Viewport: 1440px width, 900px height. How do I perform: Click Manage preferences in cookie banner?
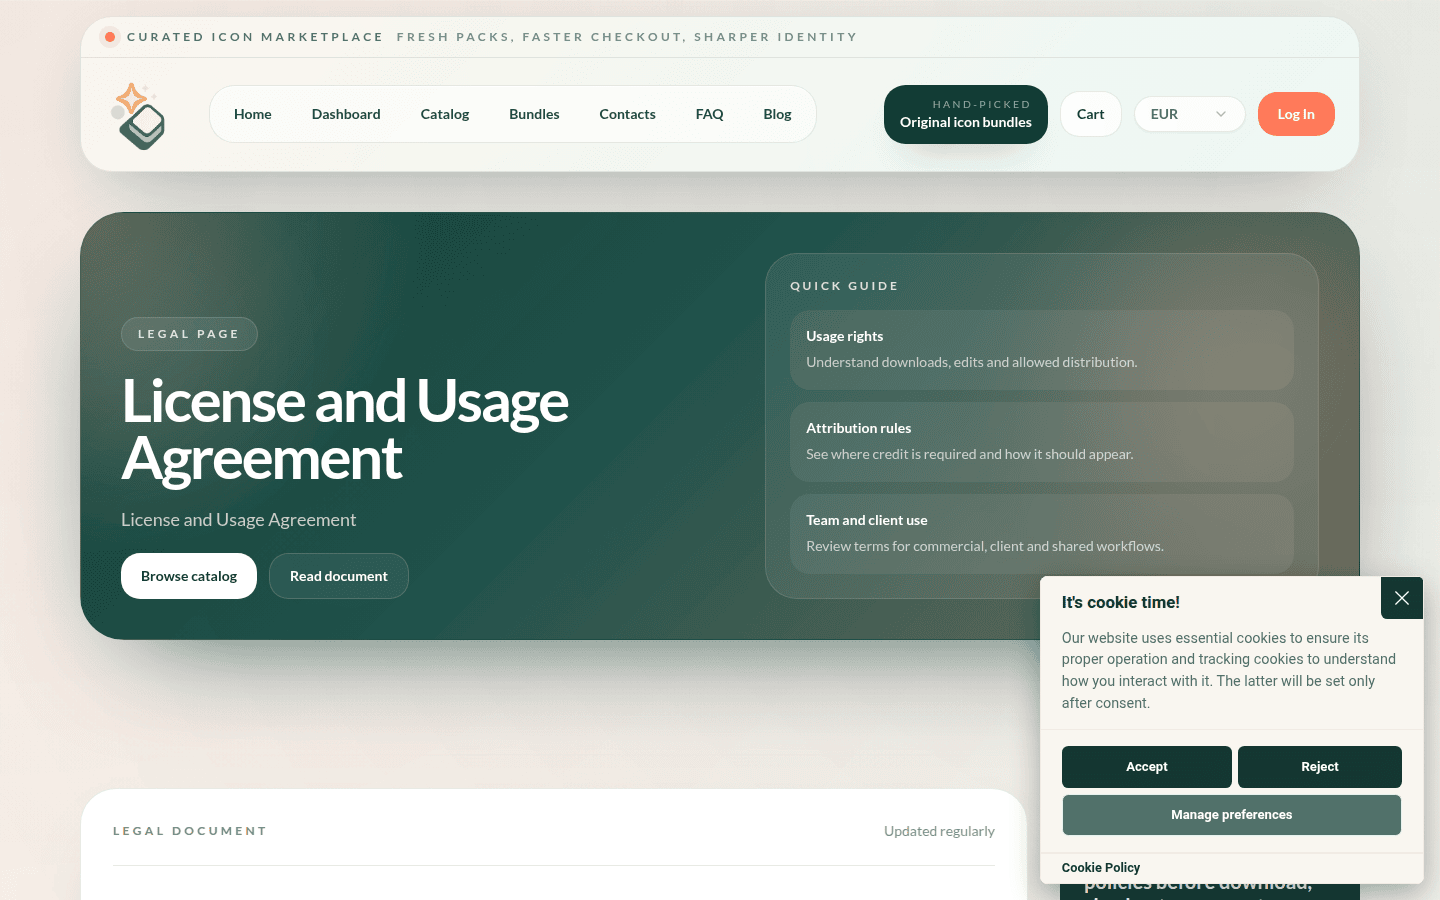[x=1232, y=815]
